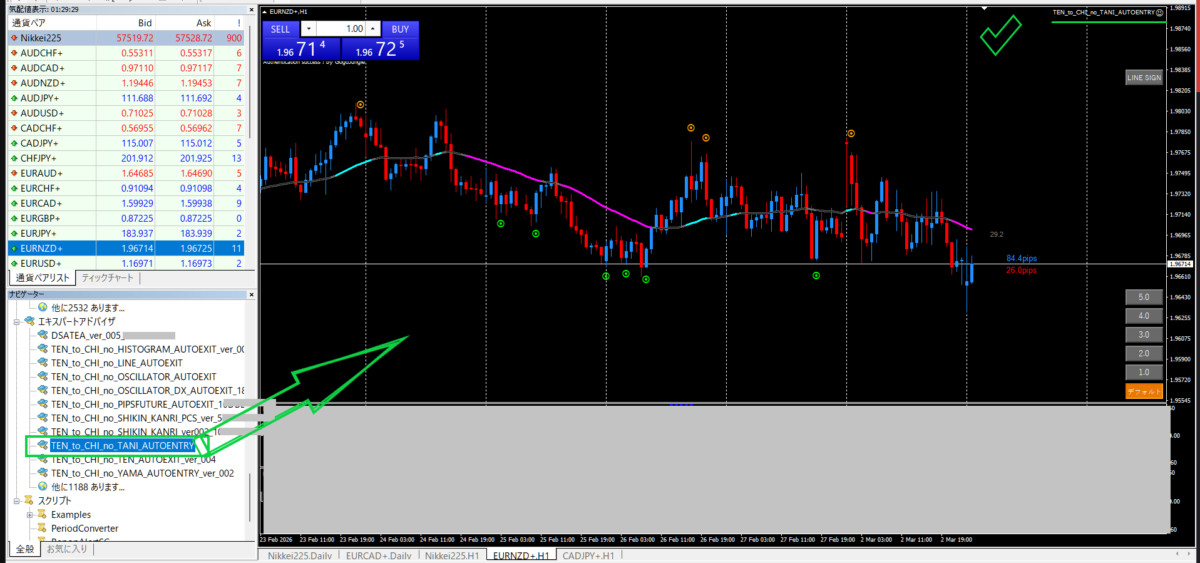Click the TEN_to_CHI_no_TANI_AUTOENTRY expert advisor icon
Screen dimensions: 1200x563
coord(42,445)
